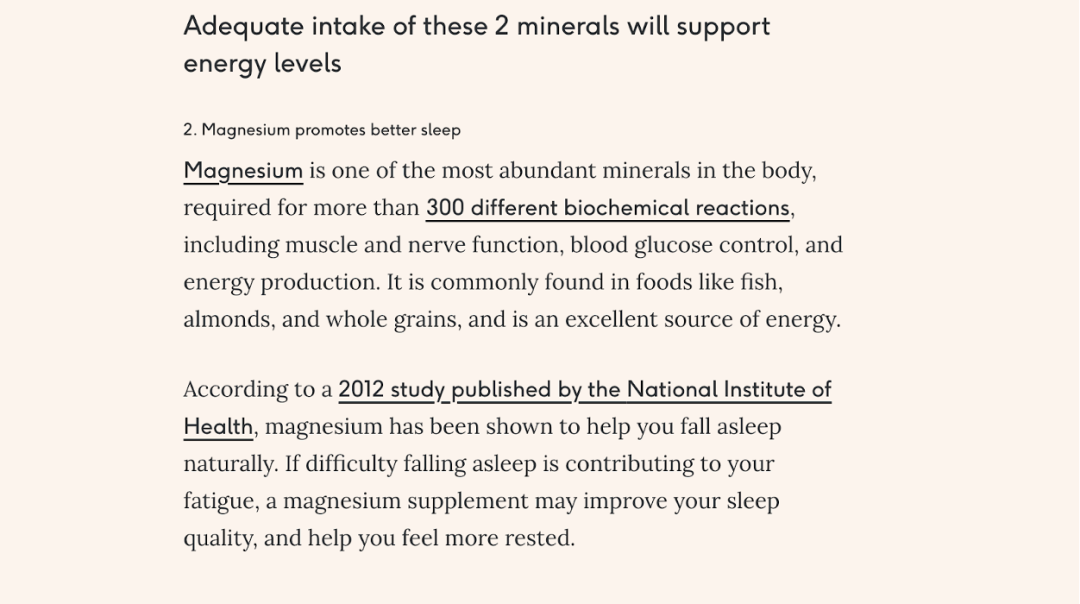This screenshot has height=604, width=1080.
Task: Open the underlined Magnesium link
Action: click(243, 171)
